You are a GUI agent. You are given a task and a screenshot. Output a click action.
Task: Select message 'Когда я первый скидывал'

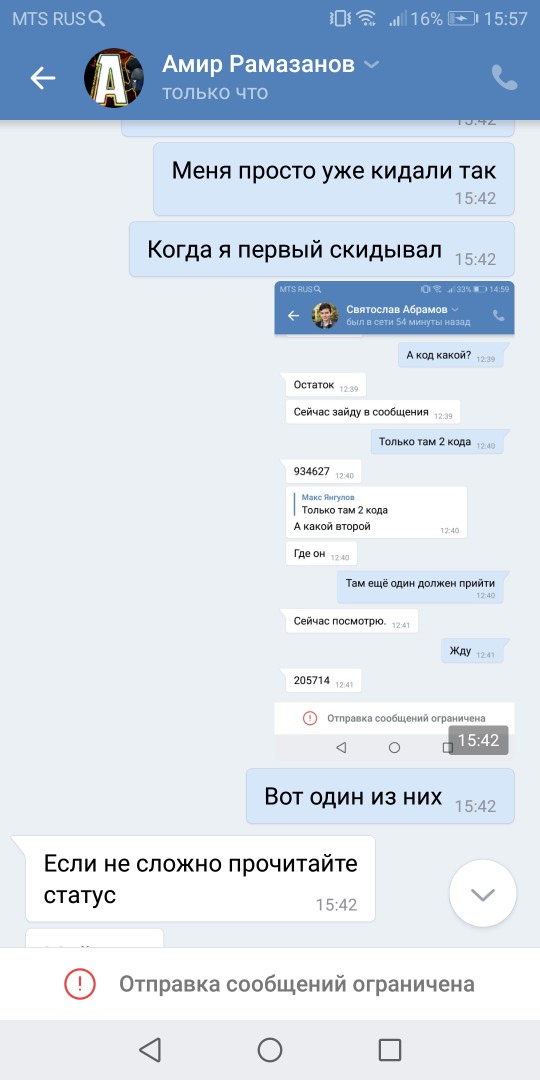[322, 249]
